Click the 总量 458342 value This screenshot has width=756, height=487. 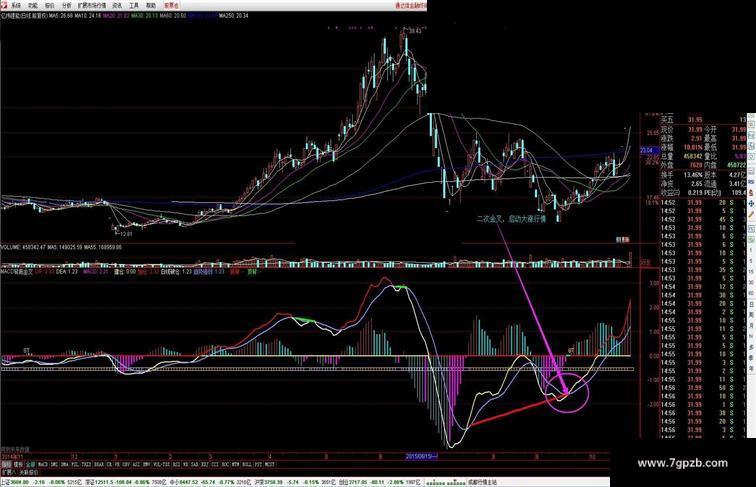point(692,156)
